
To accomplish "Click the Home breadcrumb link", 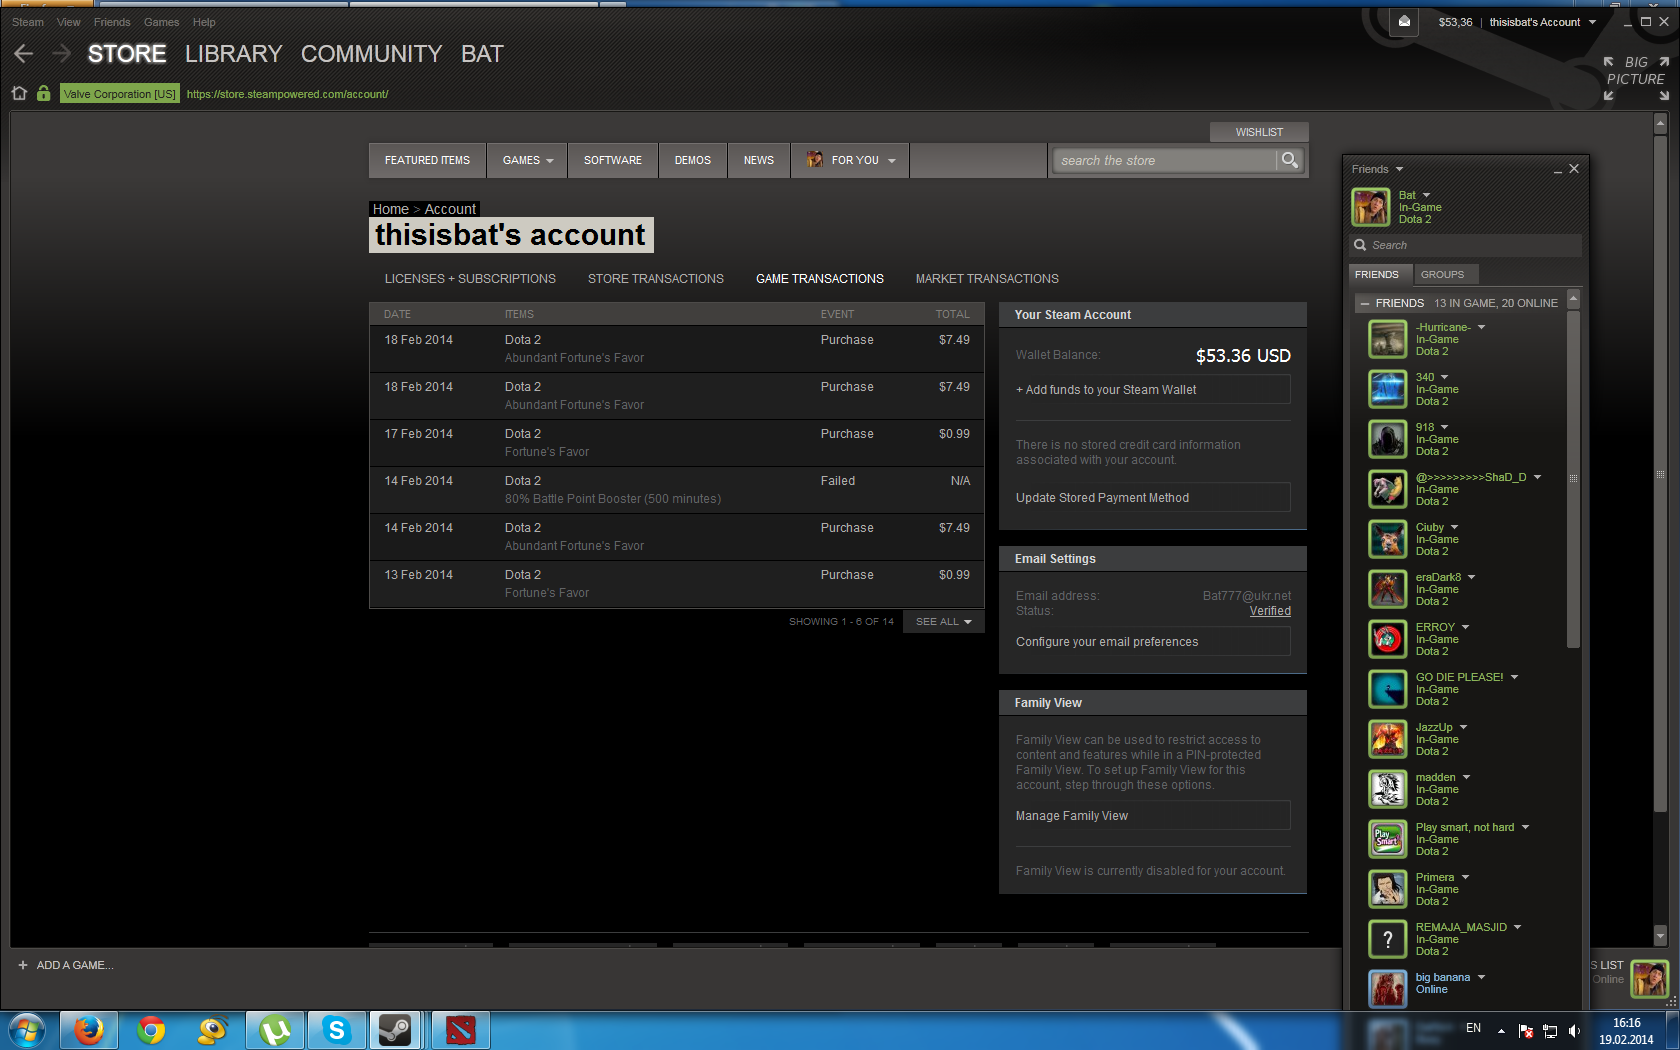I will [x=390, y=209].
